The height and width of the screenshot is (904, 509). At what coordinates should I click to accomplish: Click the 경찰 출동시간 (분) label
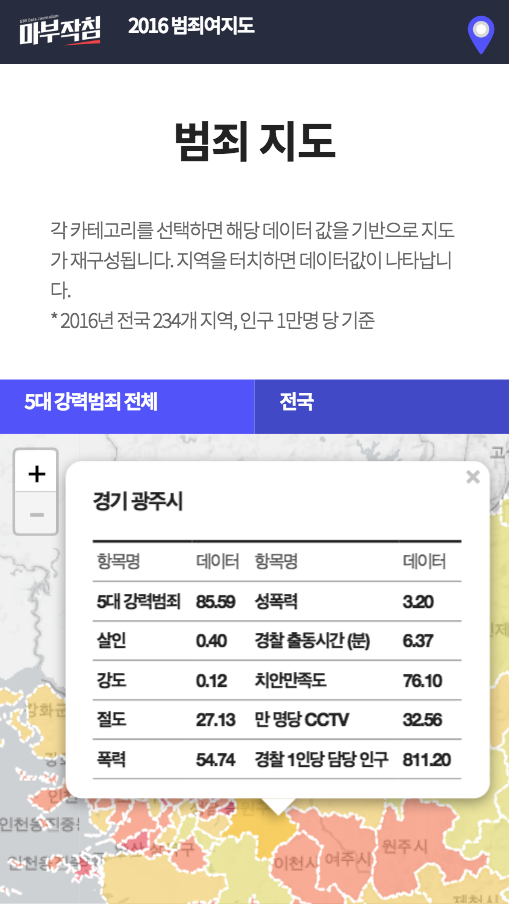[312, 641]
